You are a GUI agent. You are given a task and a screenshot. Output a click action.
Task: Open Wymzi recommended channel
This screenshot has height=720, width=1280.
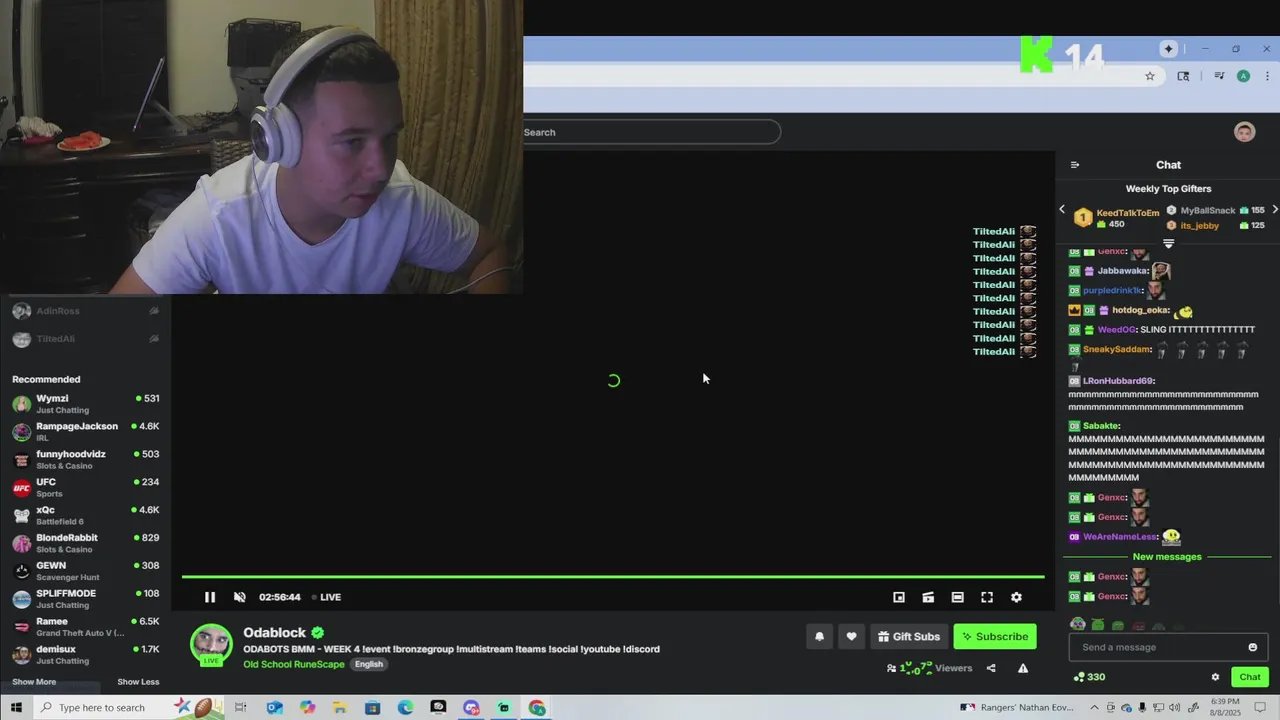[x=86, y=404]
